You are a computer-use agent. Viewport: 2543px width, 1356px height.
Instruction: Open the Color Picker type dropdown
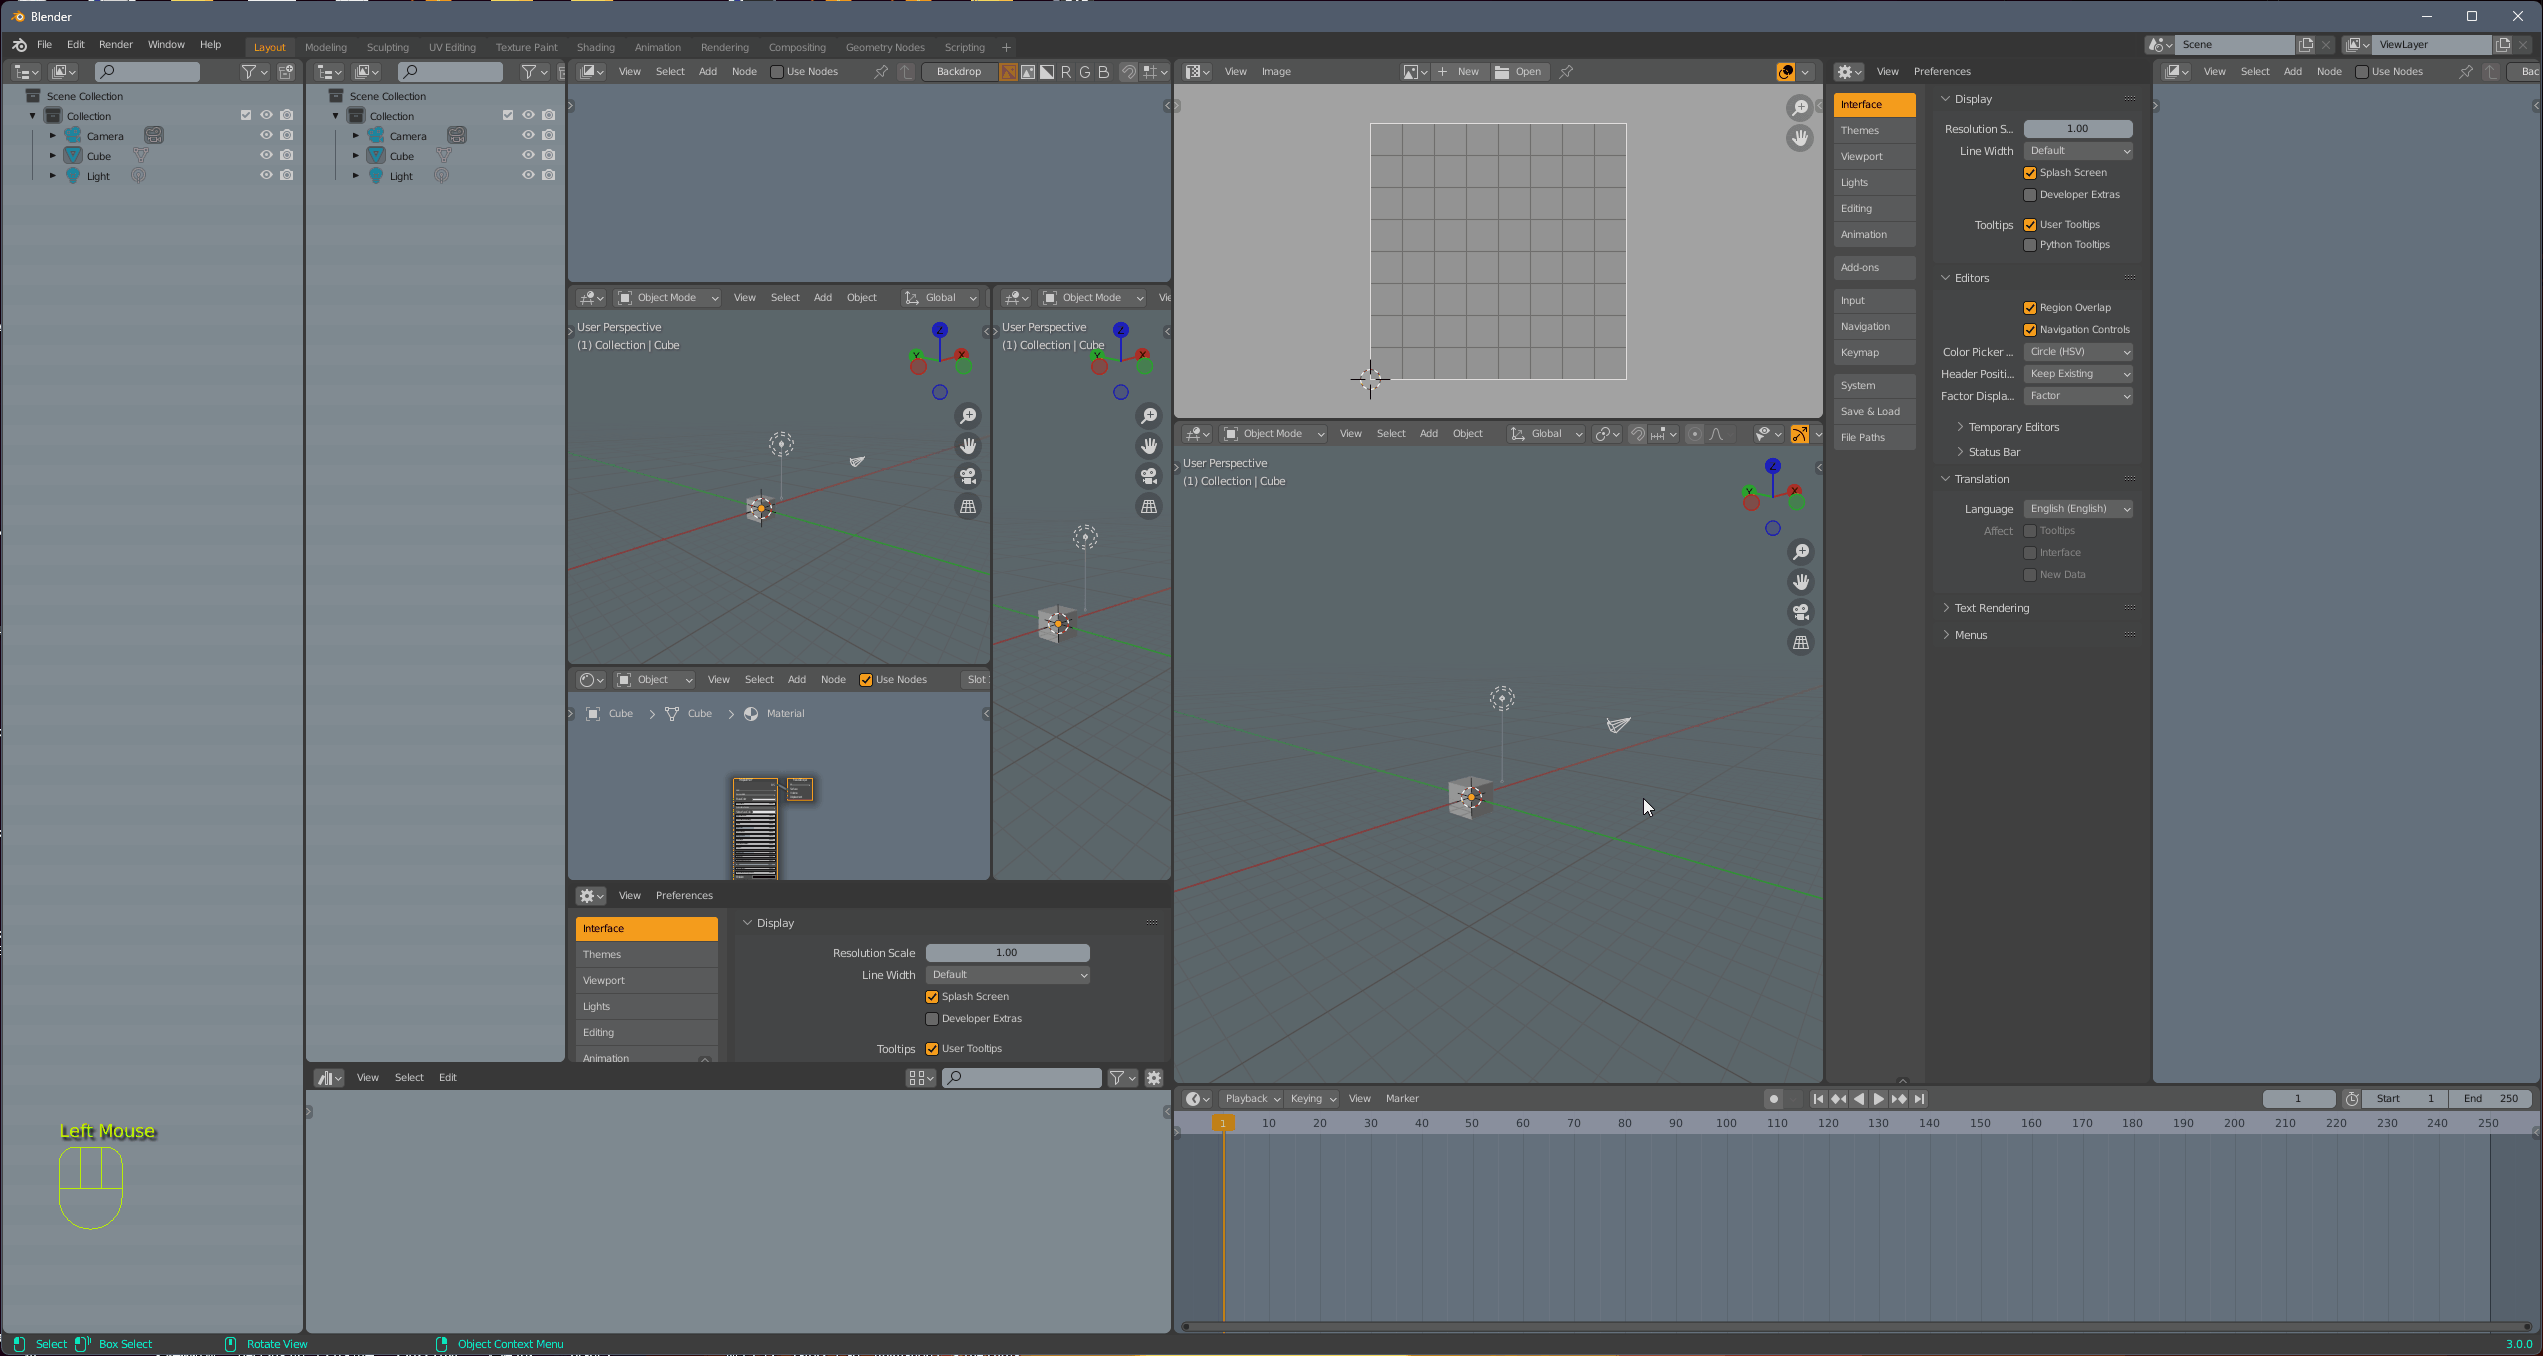point(2078,352)
